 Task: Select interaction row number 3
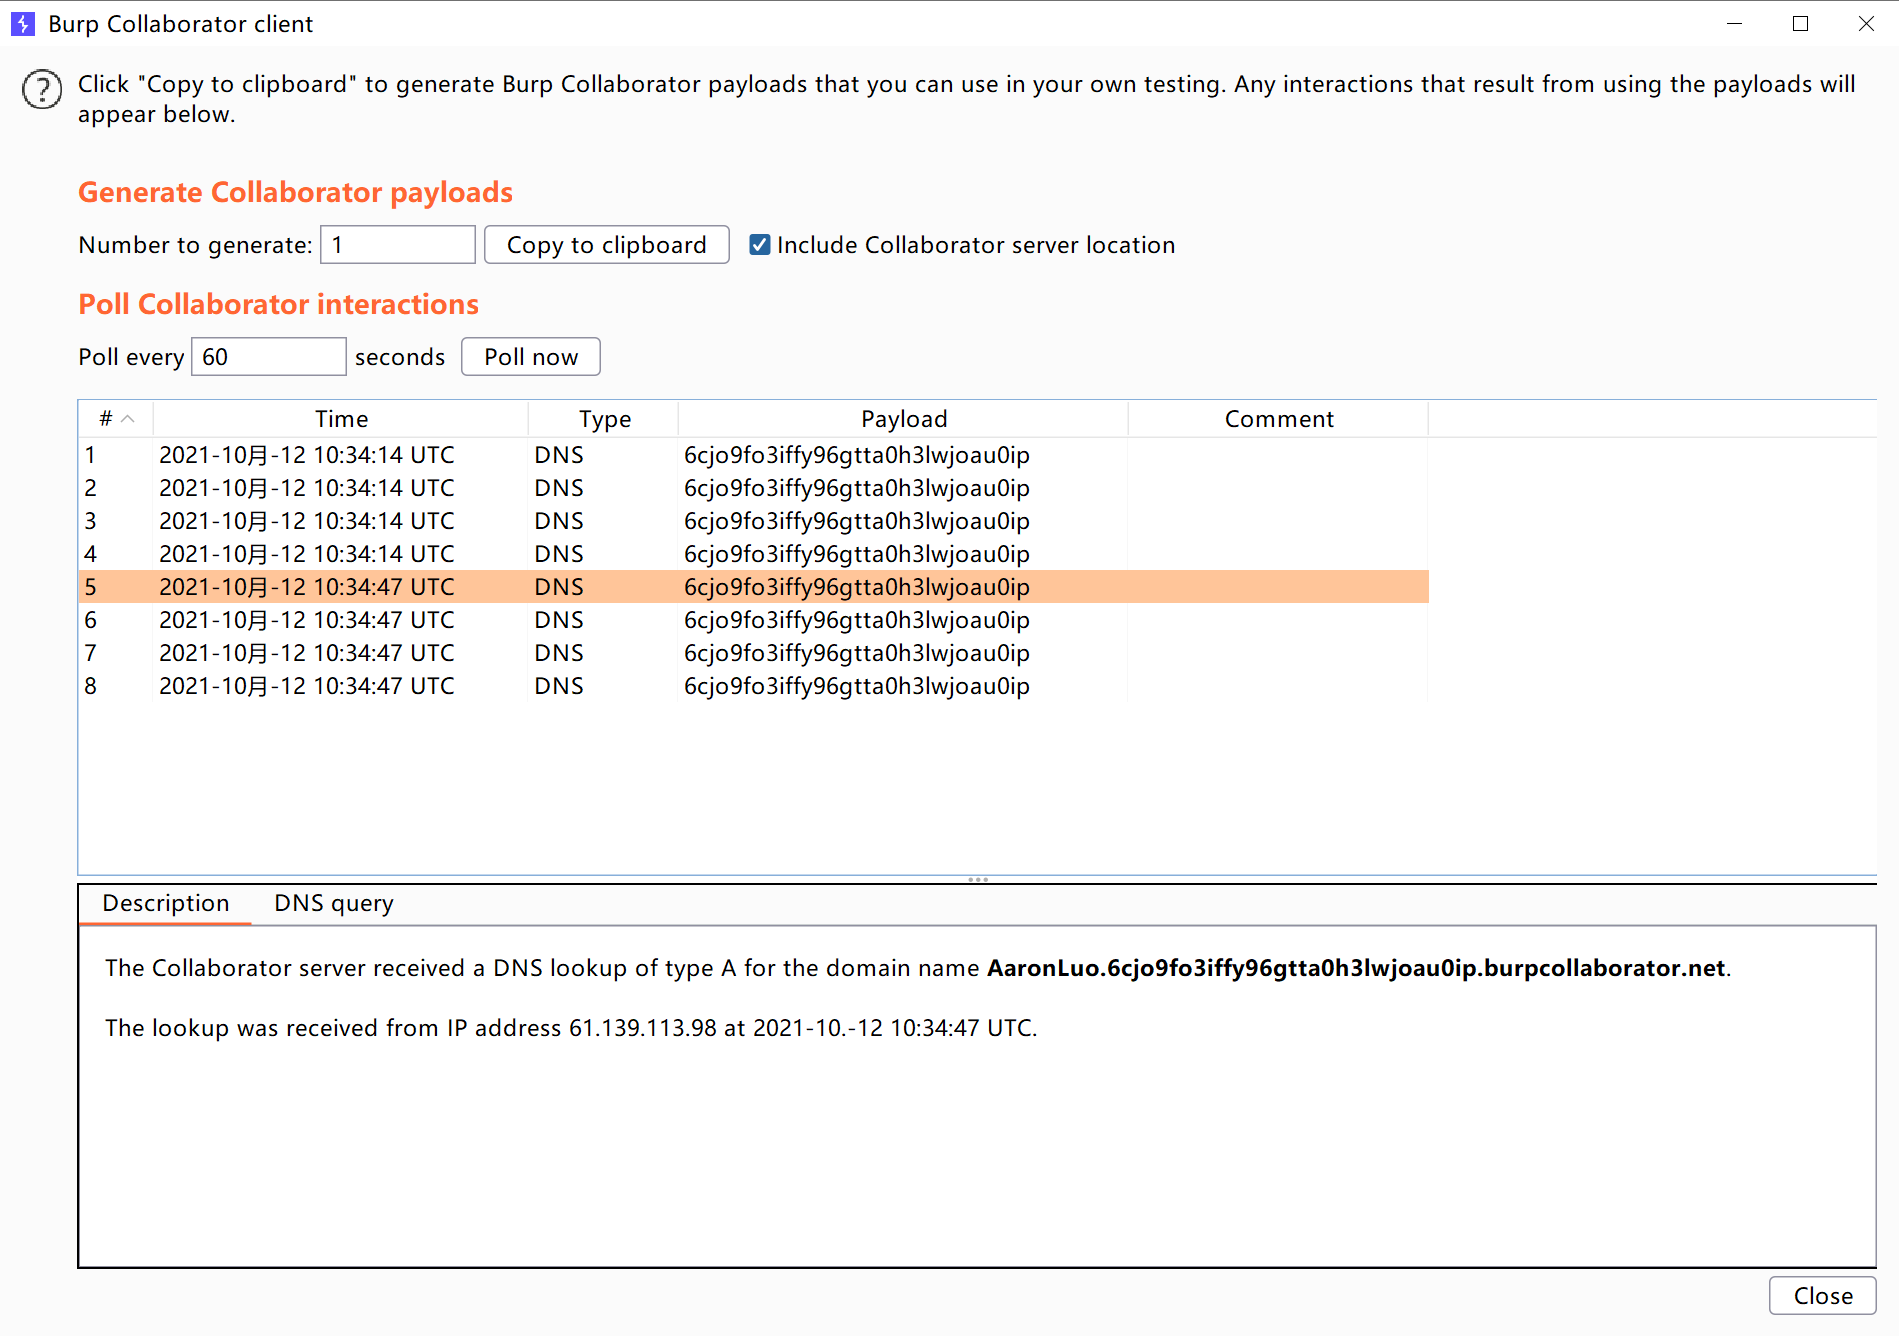click(x=754, y=521)
